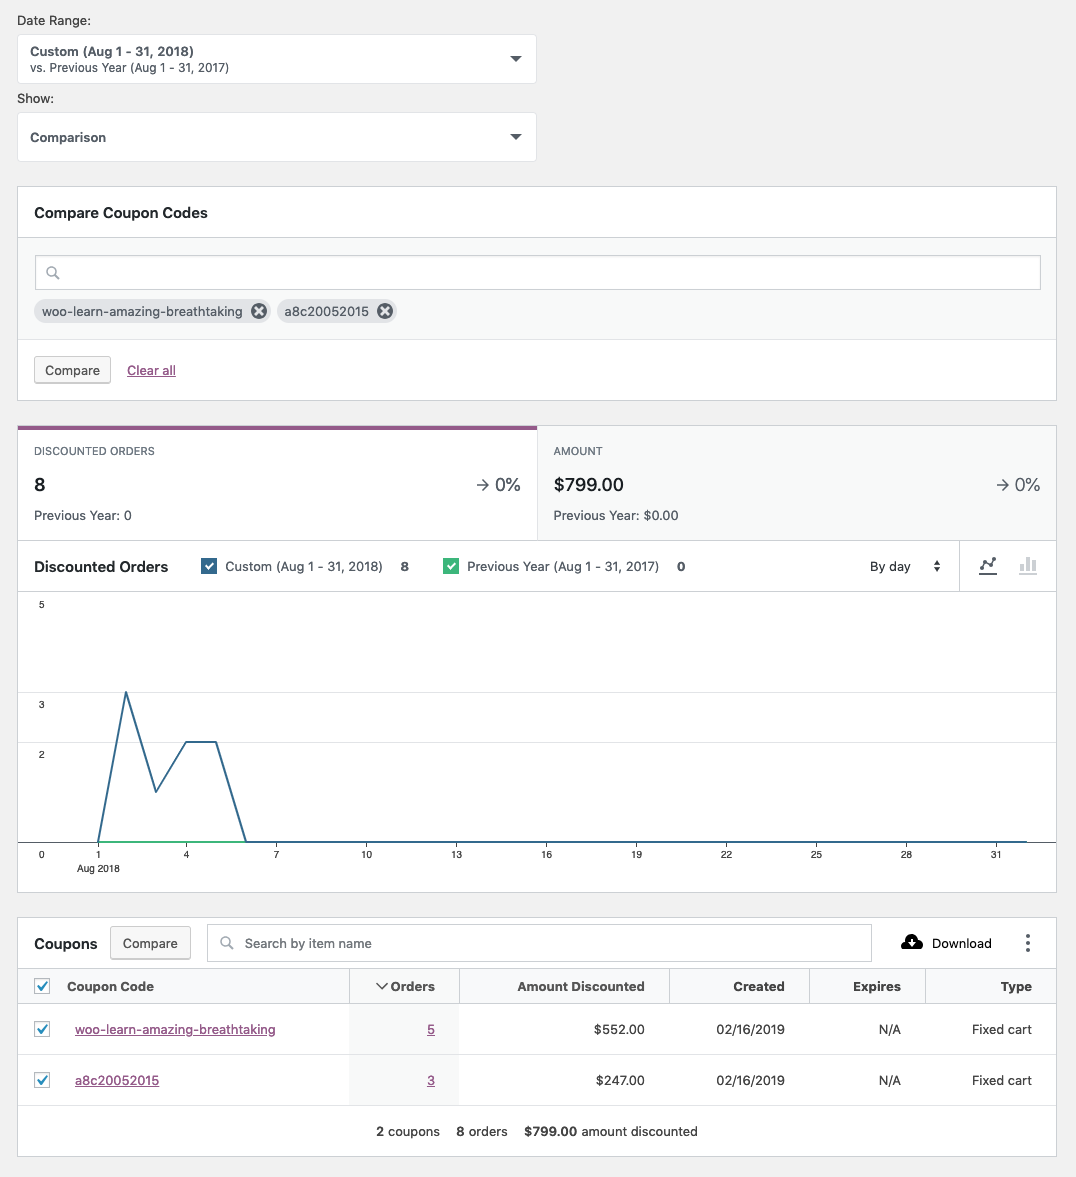This screenshot has width=1076, height=1177.
Task: Remove the a8c20052015 coupon tag
Action: [385, 311]
